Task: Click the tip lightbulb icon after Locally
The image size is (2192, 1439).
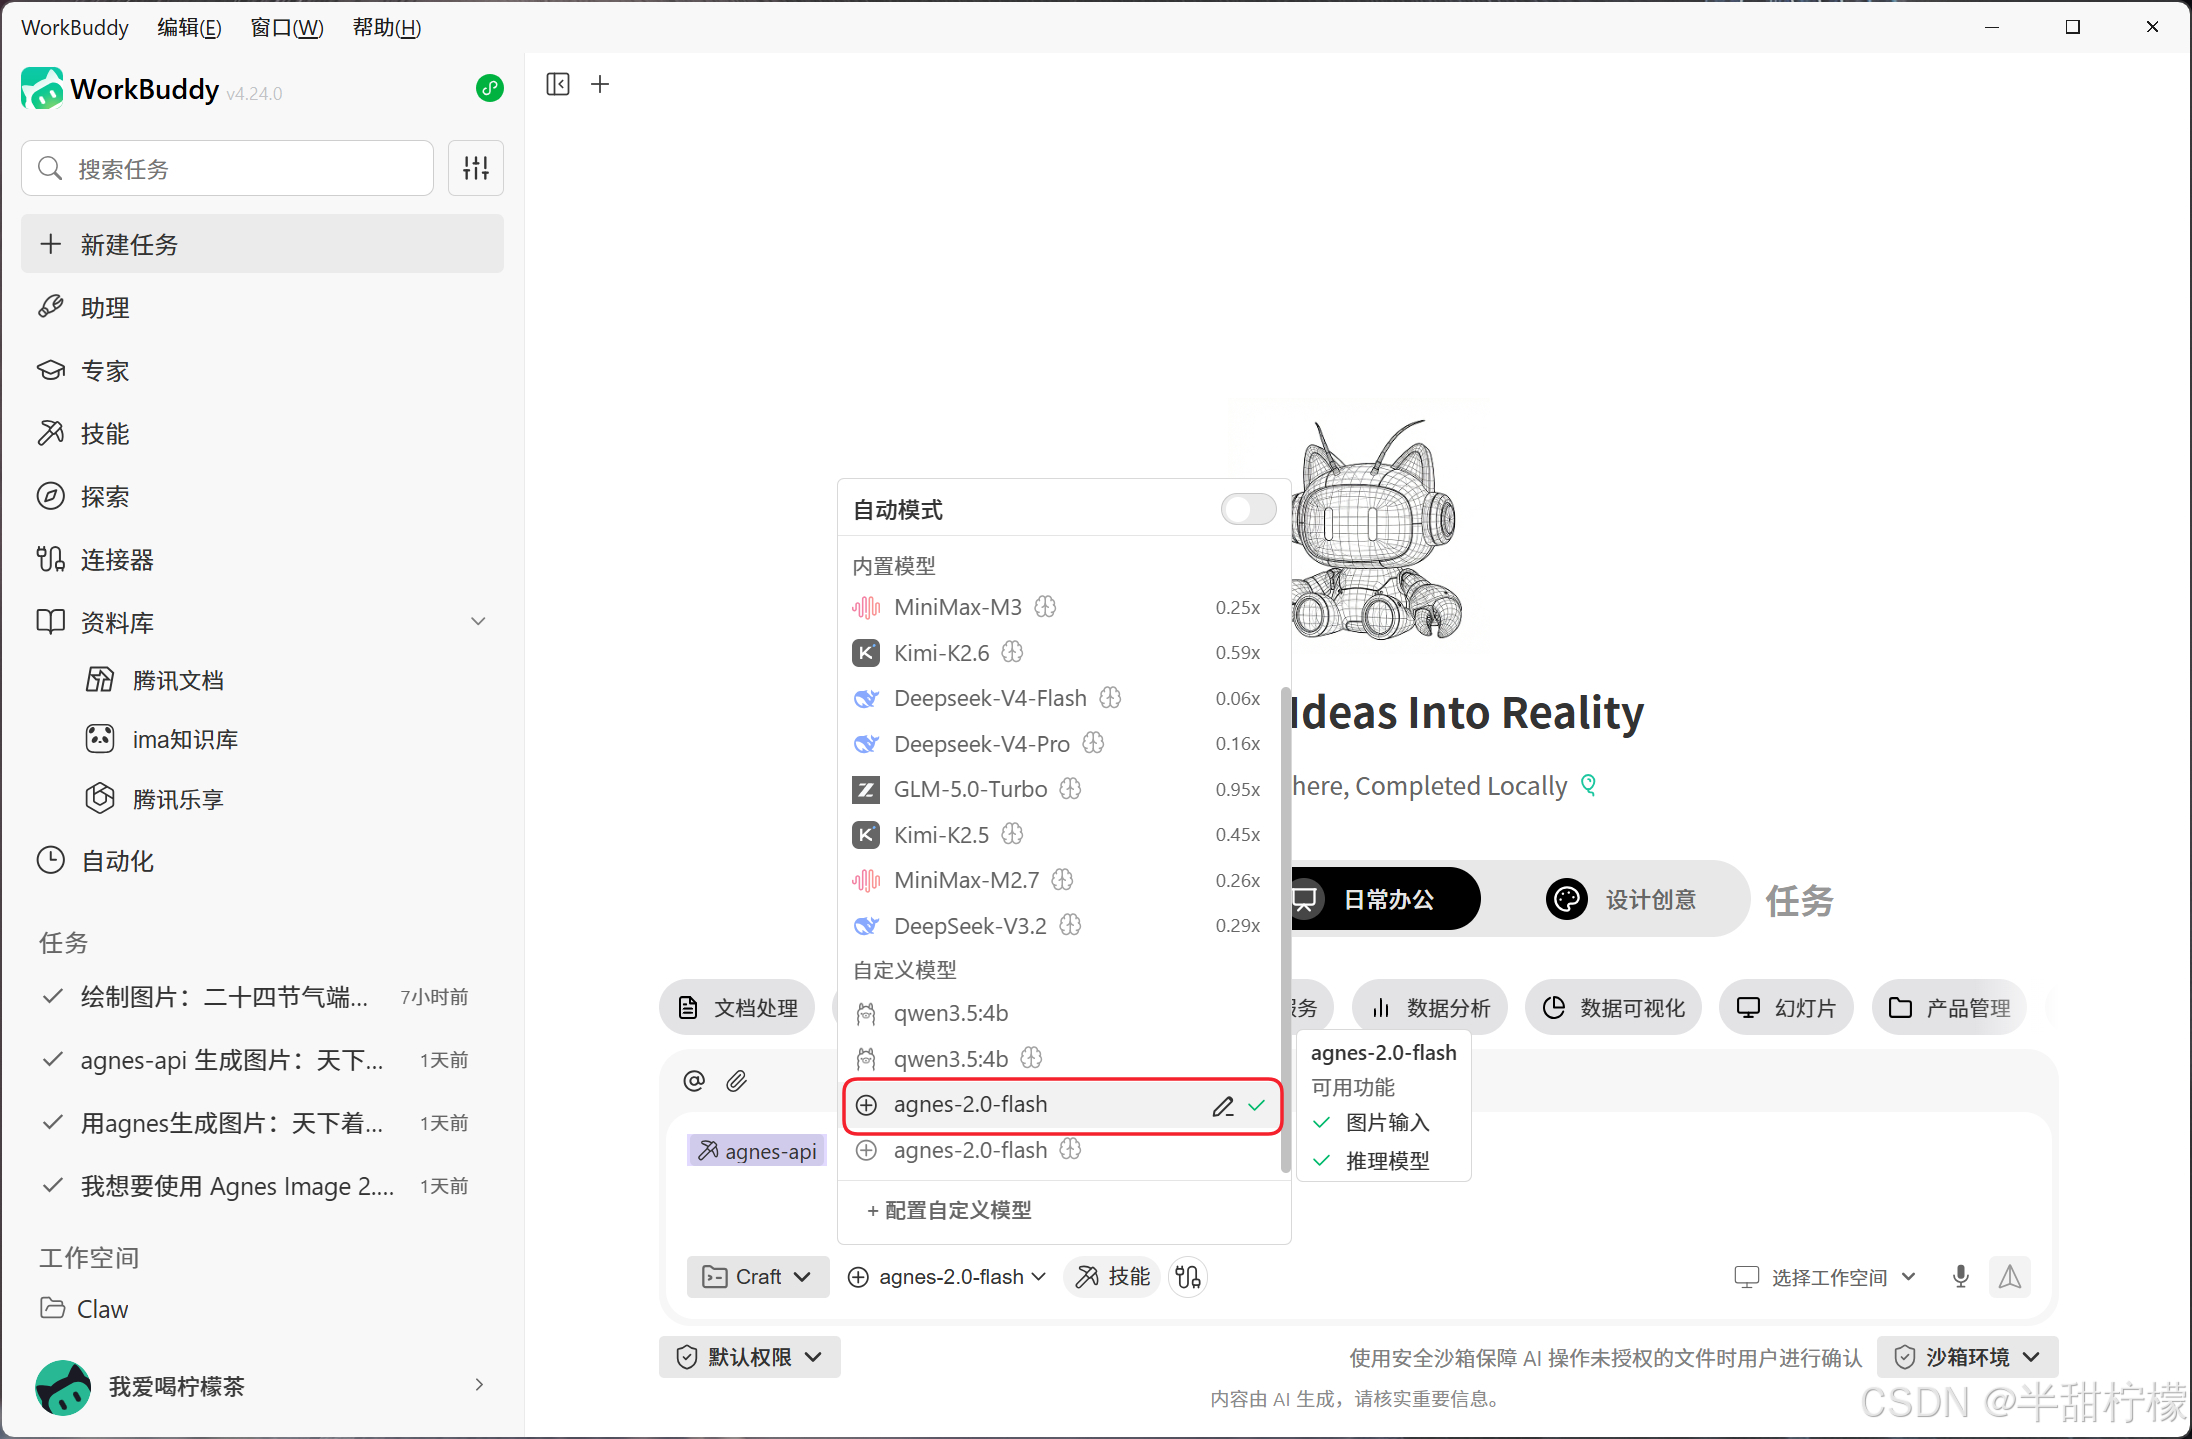Action: [x=1588, y=785]
